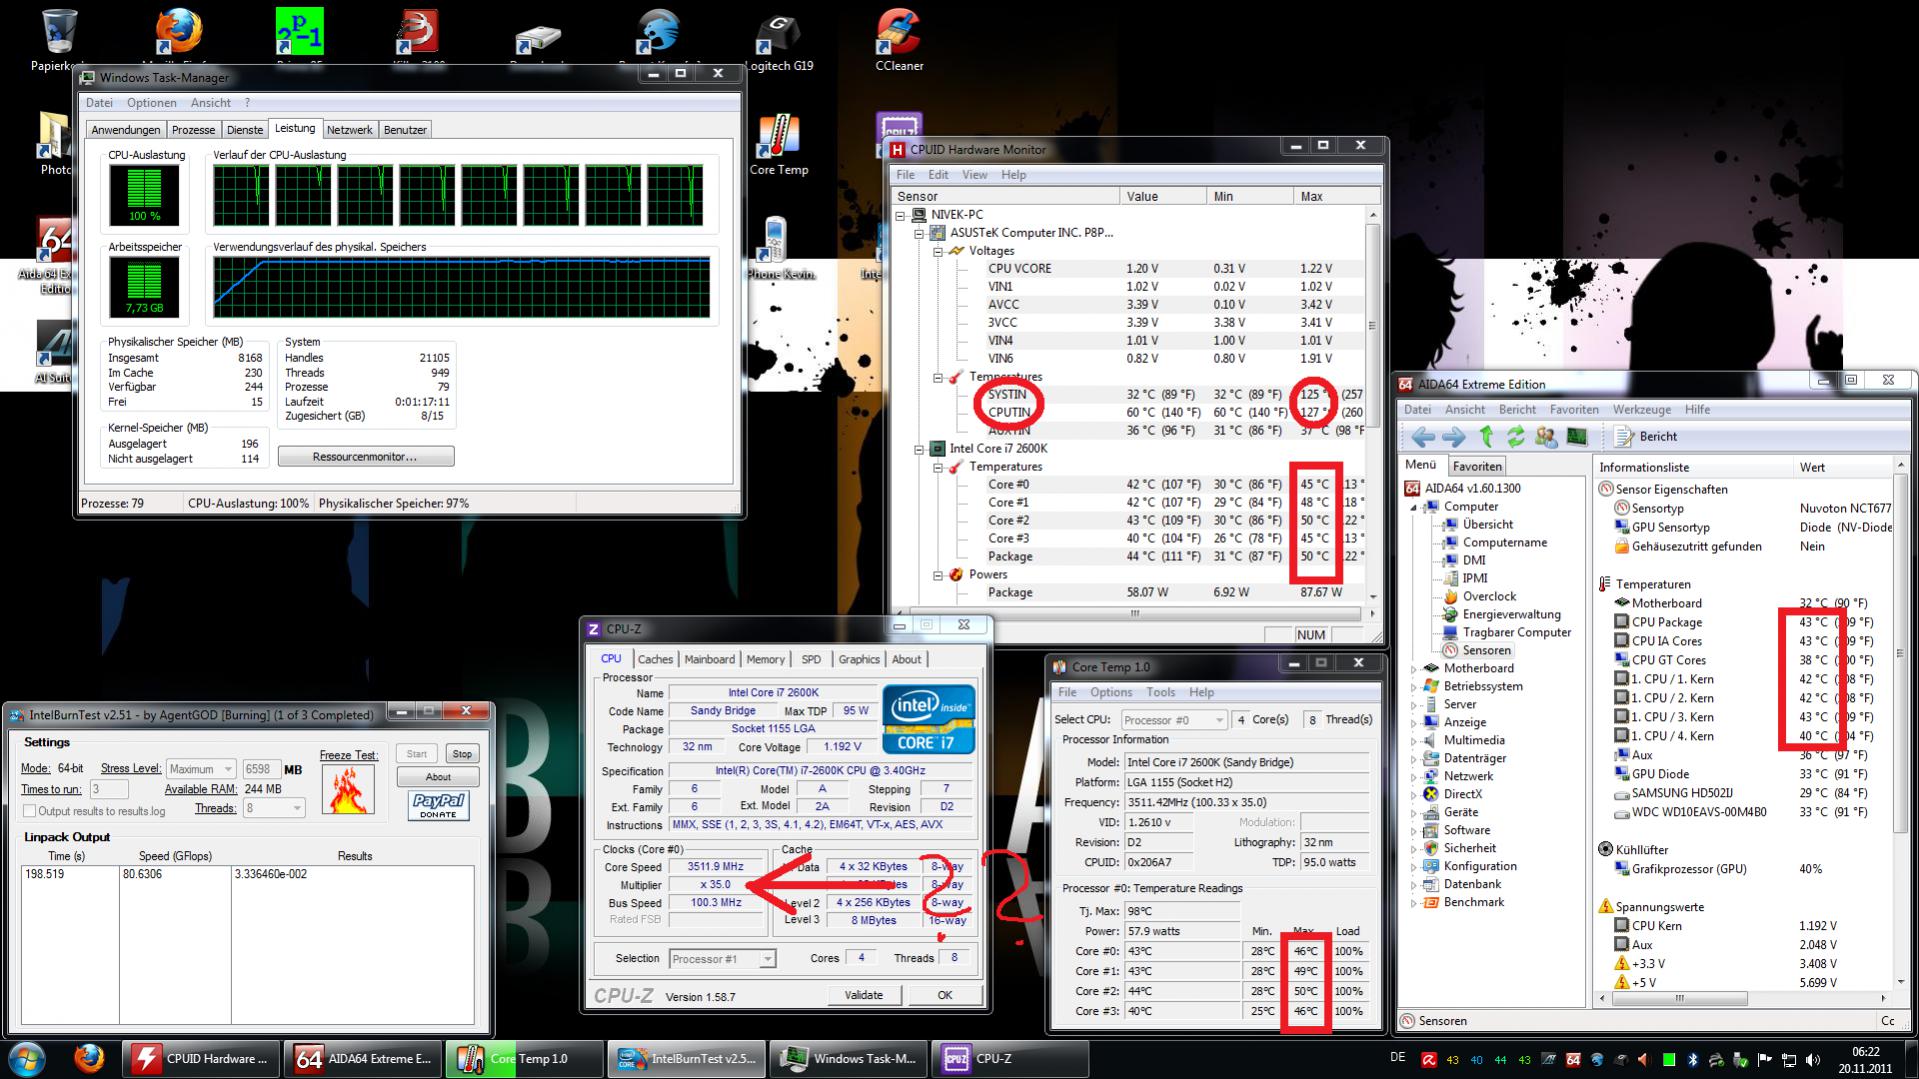Open the CCleaner desktop icon
Screen dimensions: 1919x1079
point(898,40)
